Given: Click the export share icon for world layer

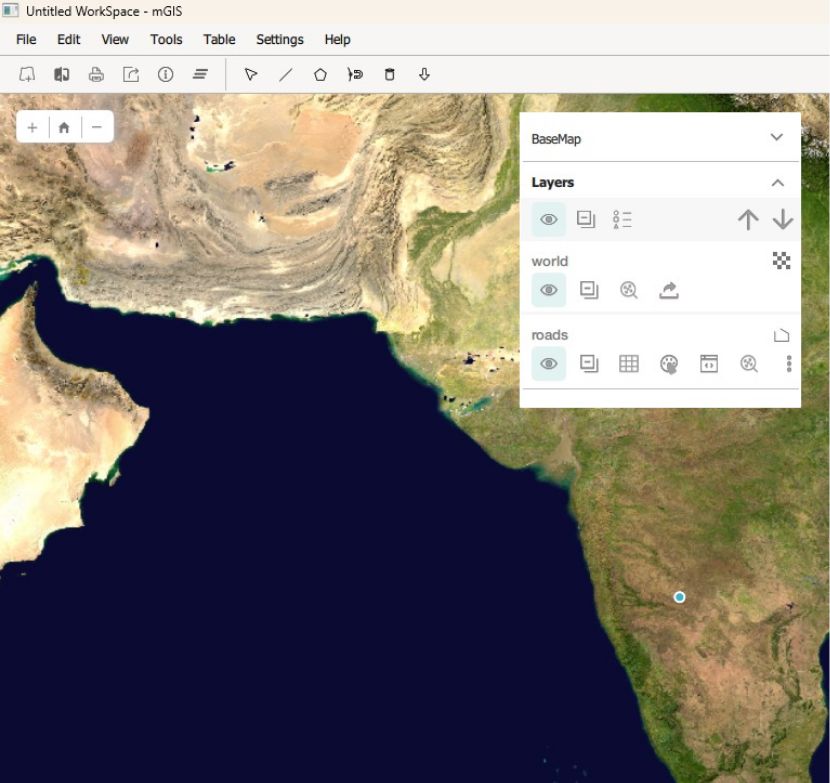Looking at the screenshot, I should tap(669, 290).
